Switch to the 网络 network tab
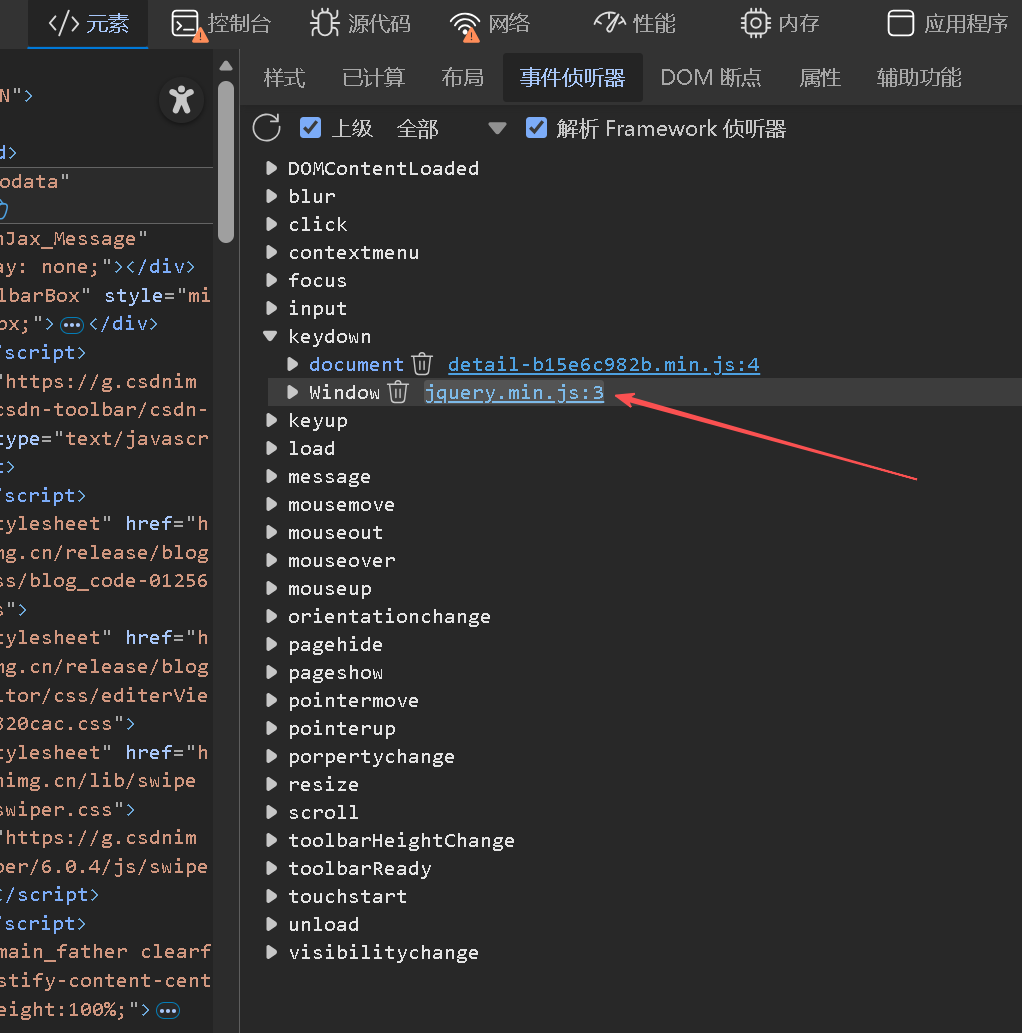 click(490, 24)
